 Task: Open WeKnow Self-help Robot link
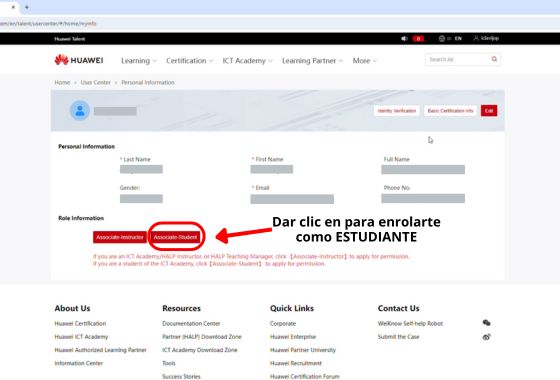point(410,323)
